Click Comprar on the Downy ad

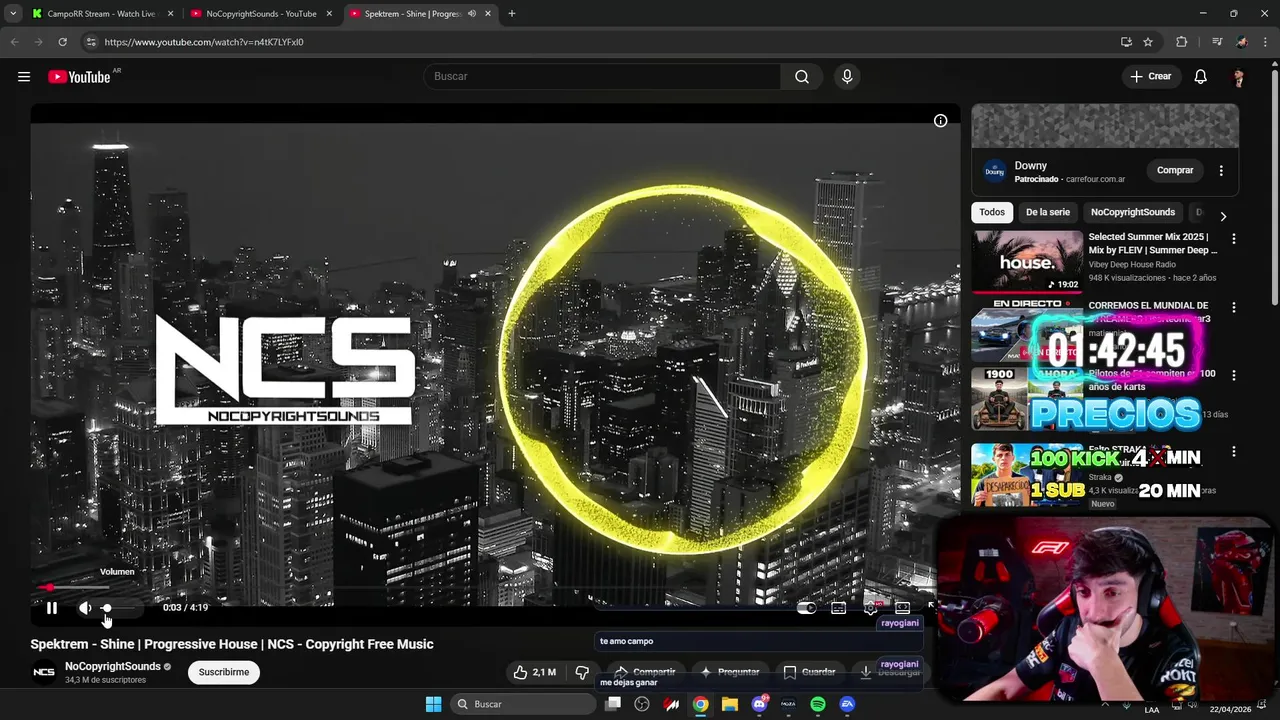tap(1175, 171)
